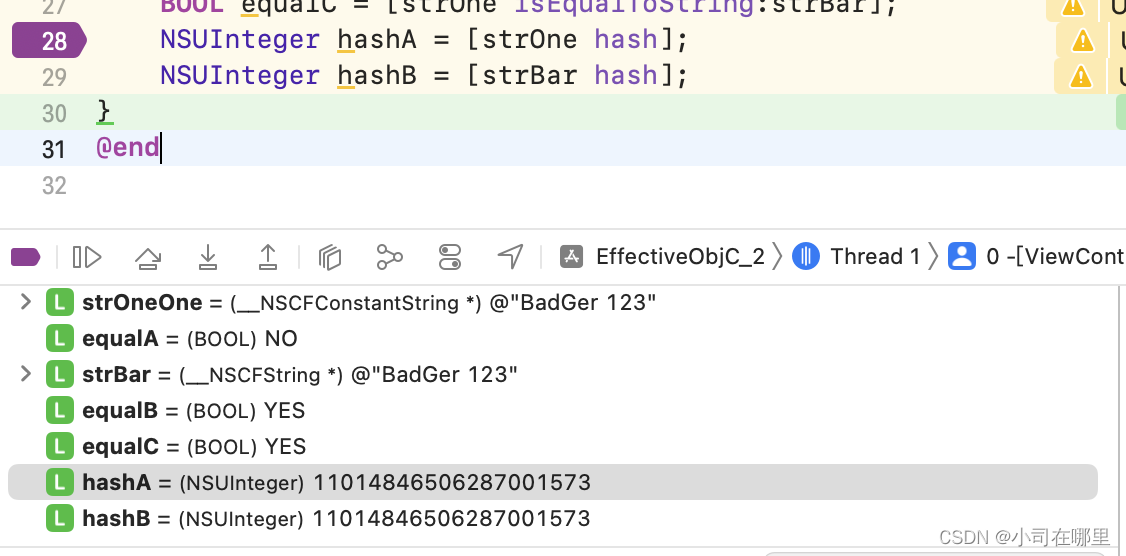This screenshot has height=556, width=1126.
Task: Select the stack frame 0 -[ViewCont item
Action: pos(1040,257)
